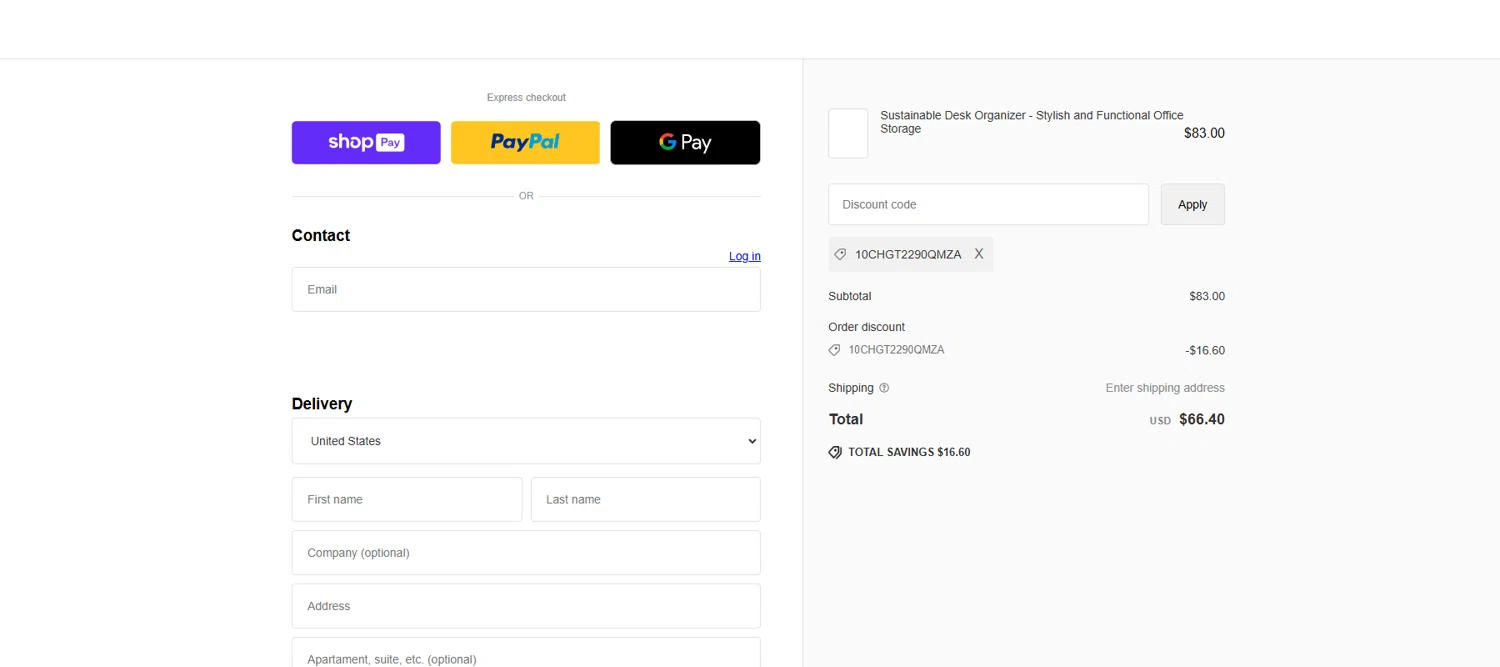Image resolution: width=1500 pixels, height=667 pixels.
Task: Focus the Company (optional) field
Action: coord(526,552)
